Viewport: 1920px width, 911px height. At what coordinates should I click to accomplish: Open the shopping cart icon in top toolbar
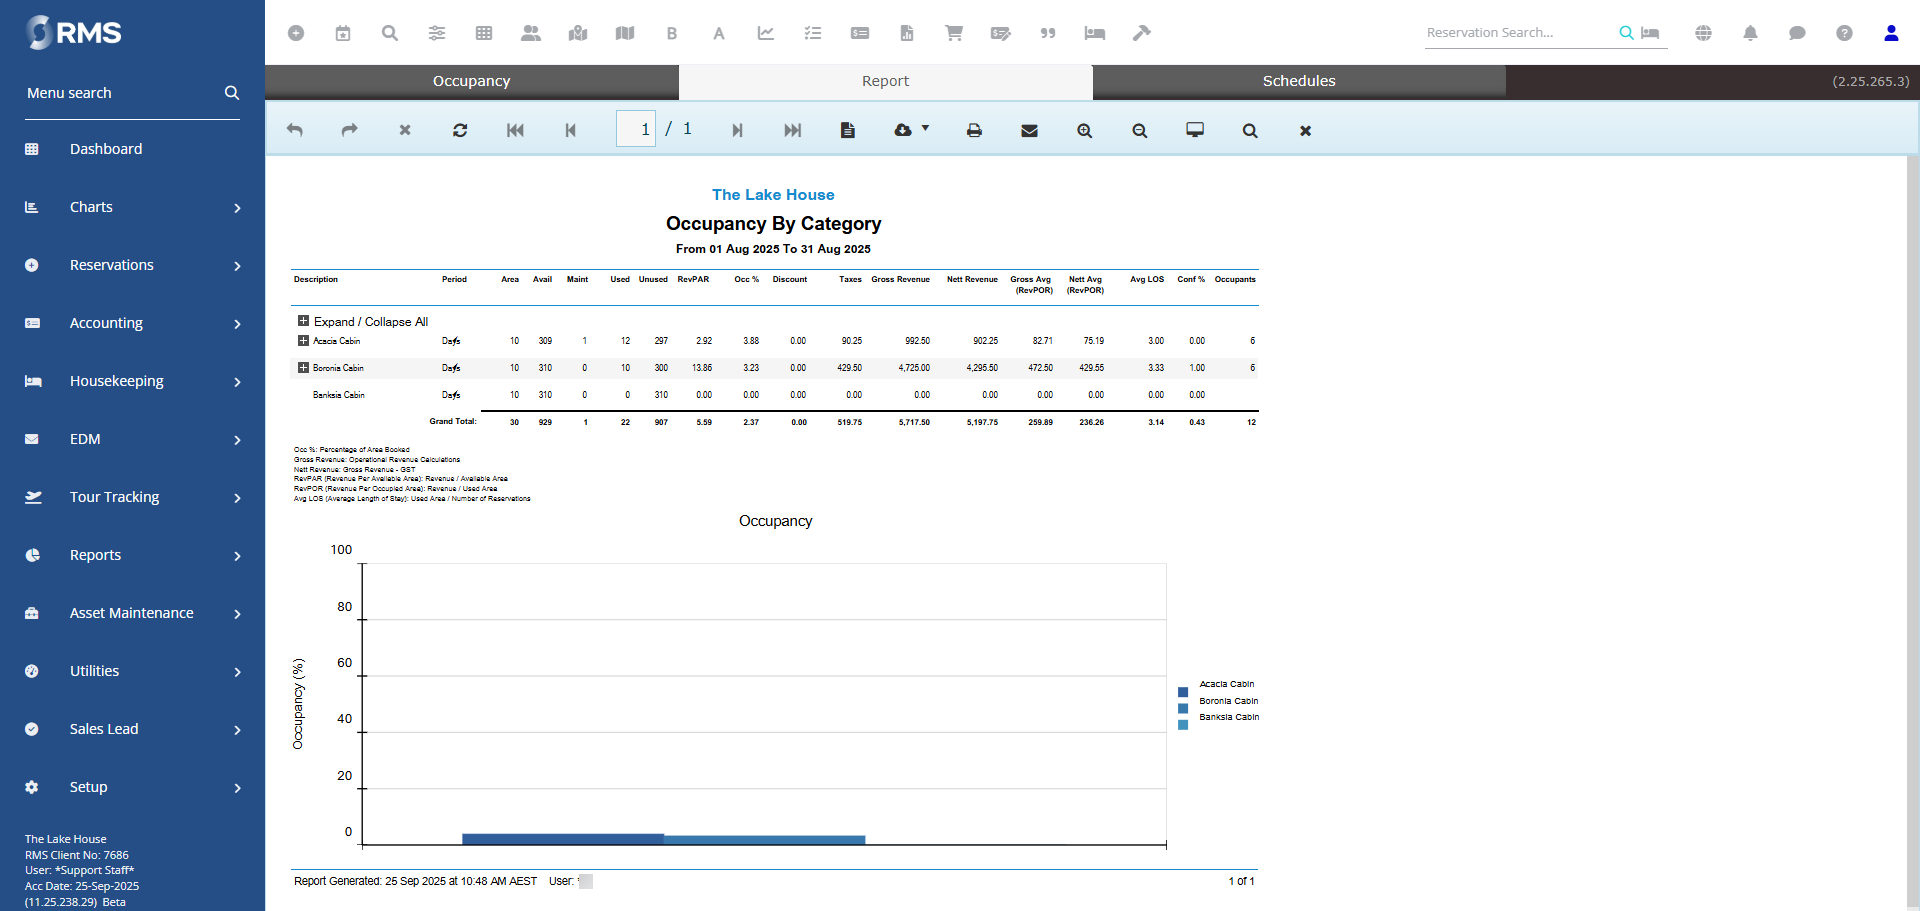[x=954, y=33]
